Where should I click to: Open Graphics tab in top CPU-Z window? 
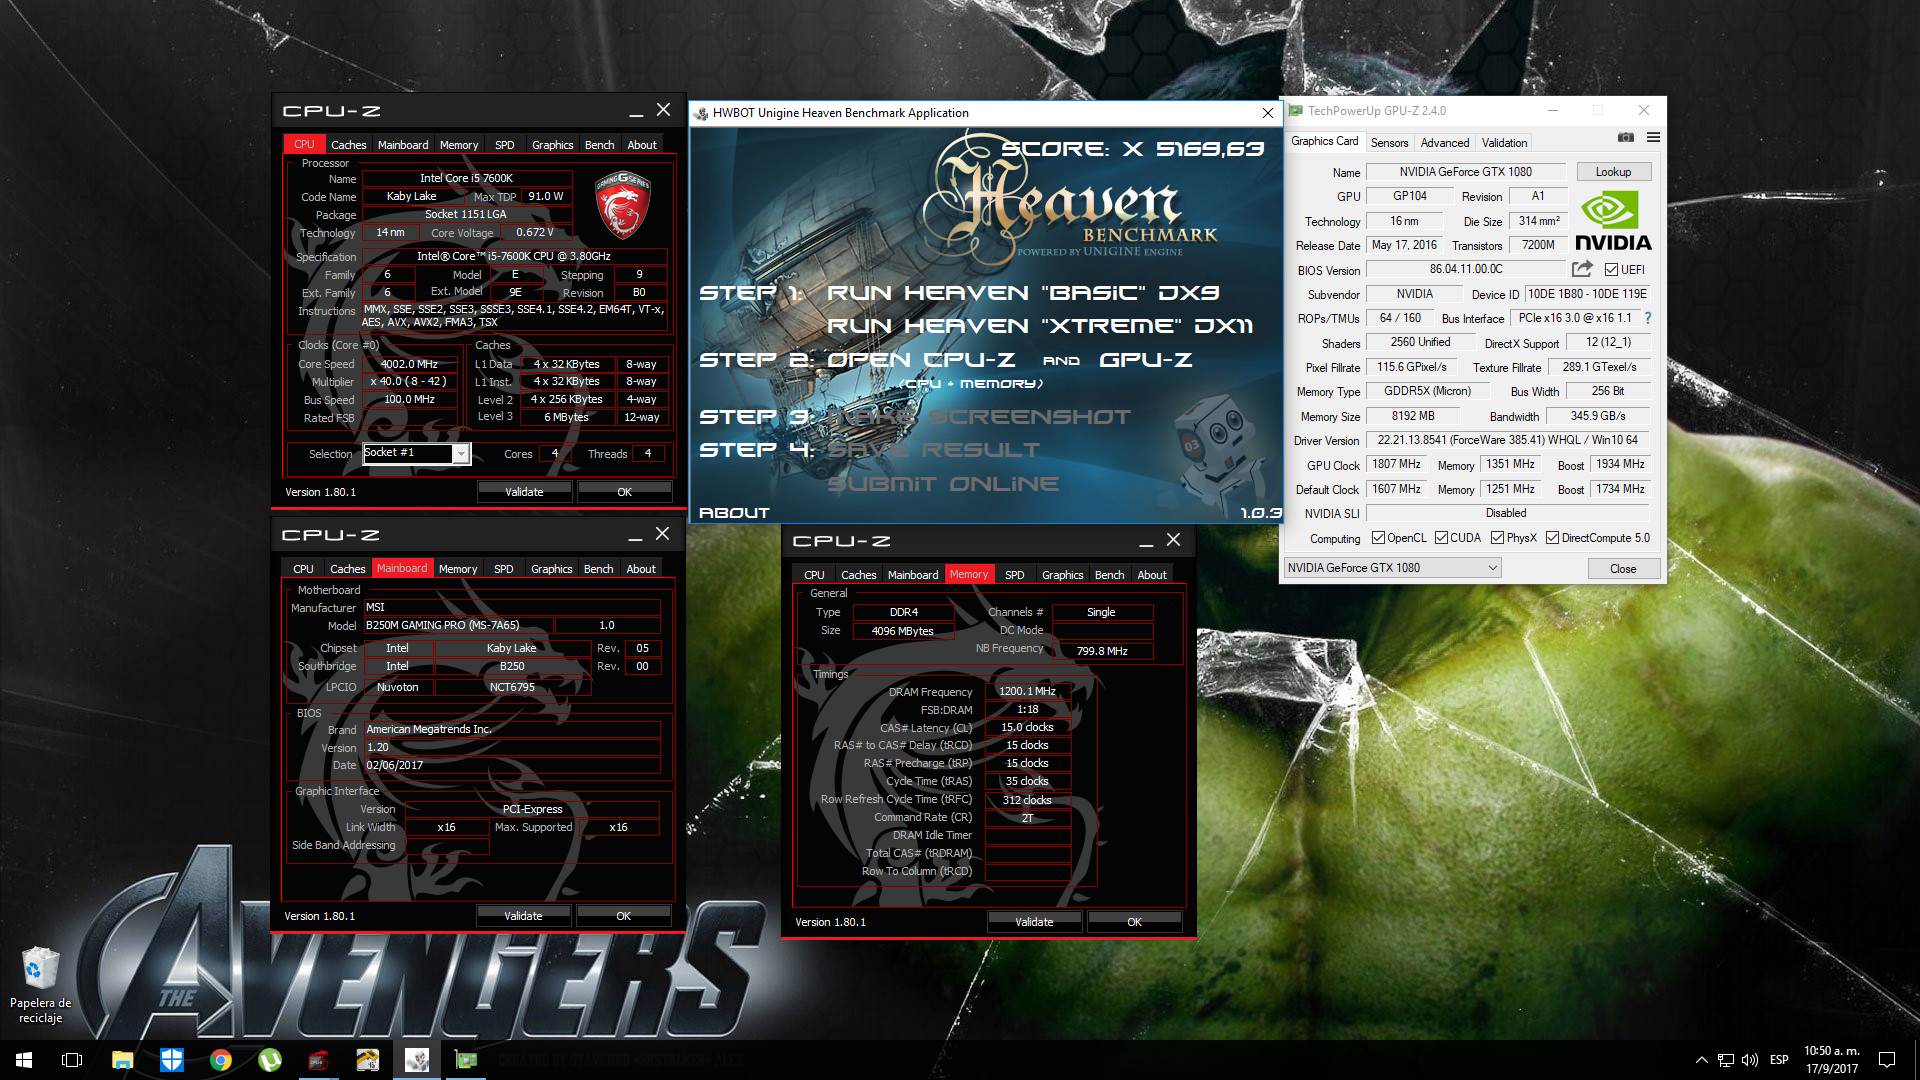(x=552, y=145)
